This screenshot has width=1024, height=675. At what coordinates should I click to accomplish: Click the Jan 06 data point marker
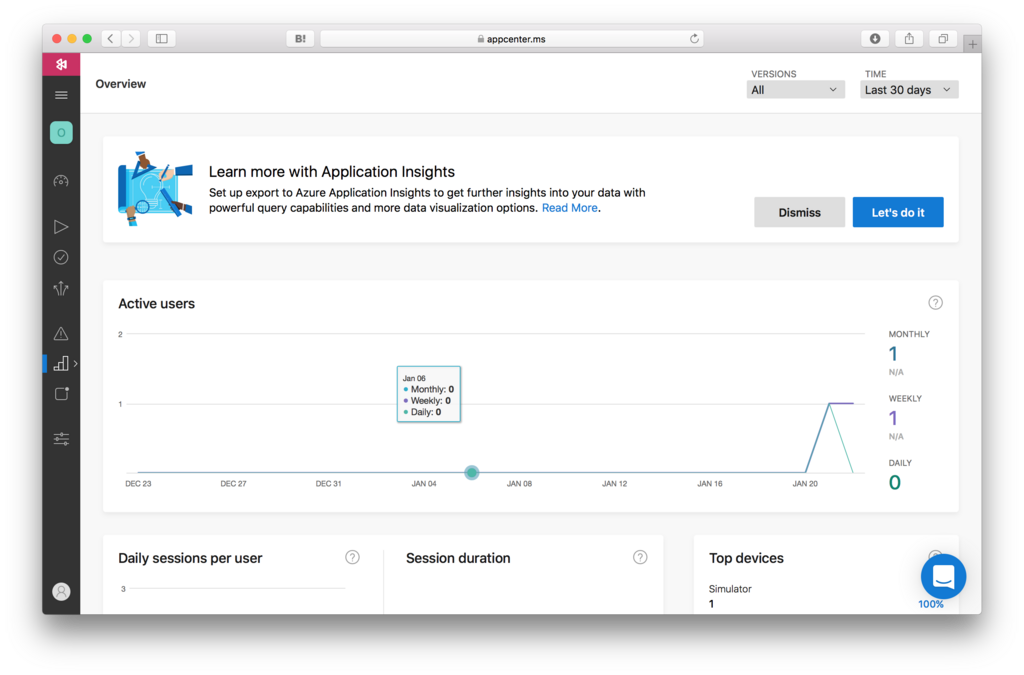(472, 472)
